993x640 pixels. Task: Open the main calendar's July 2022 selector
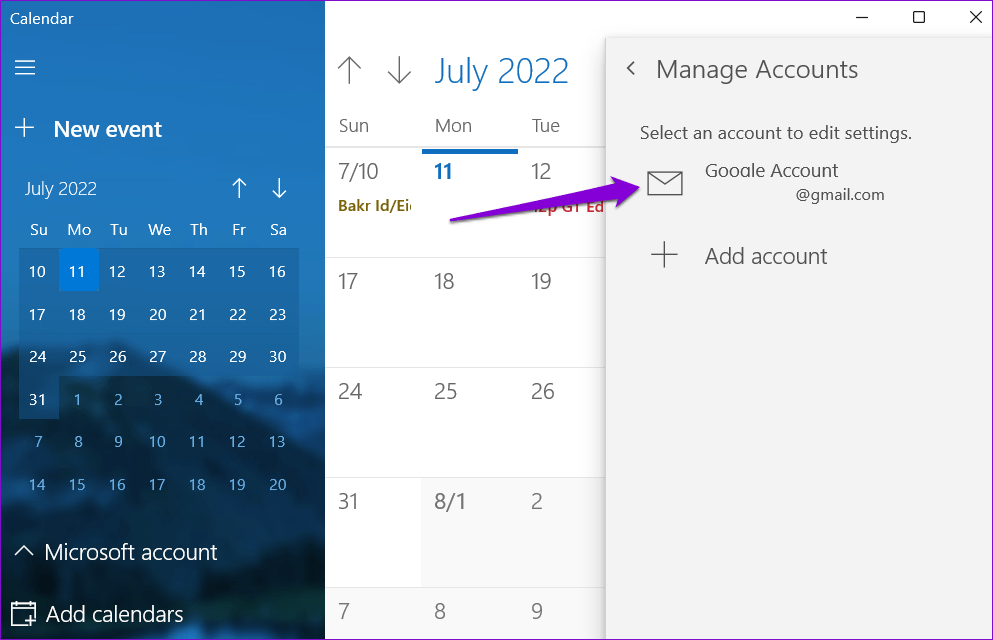(502, 70)
